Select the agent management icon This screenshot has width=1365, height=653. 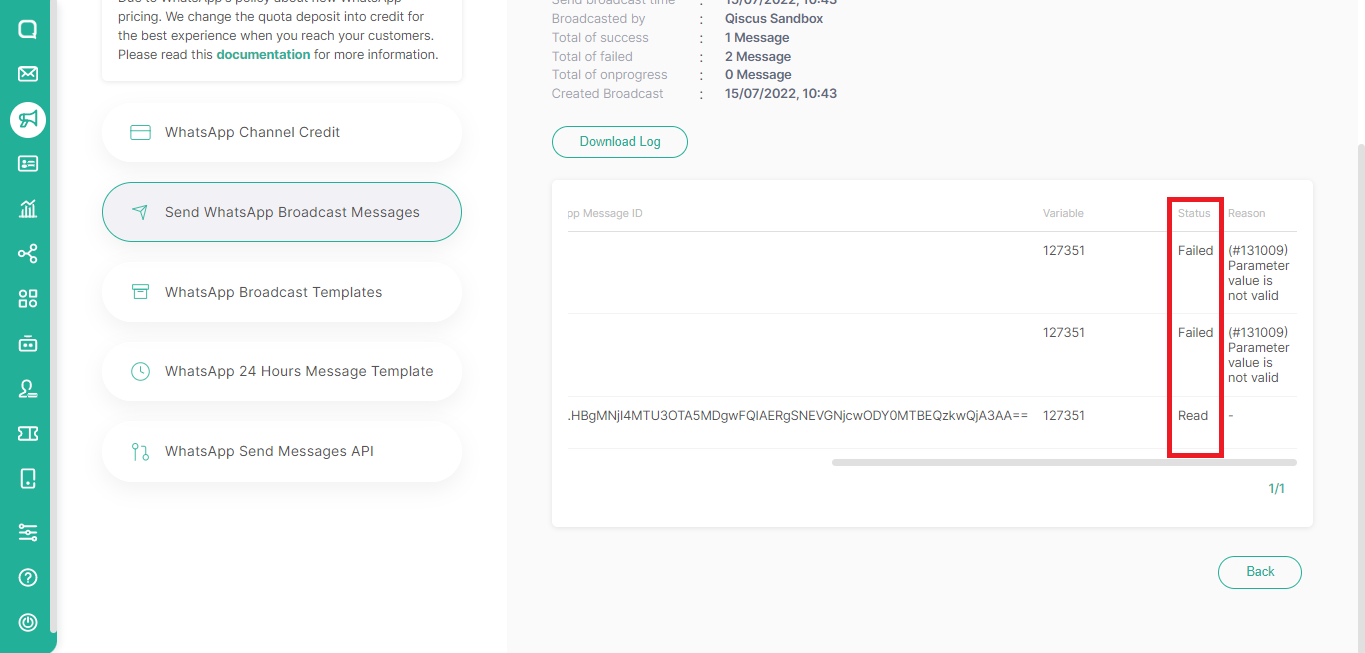click(27, 388)
